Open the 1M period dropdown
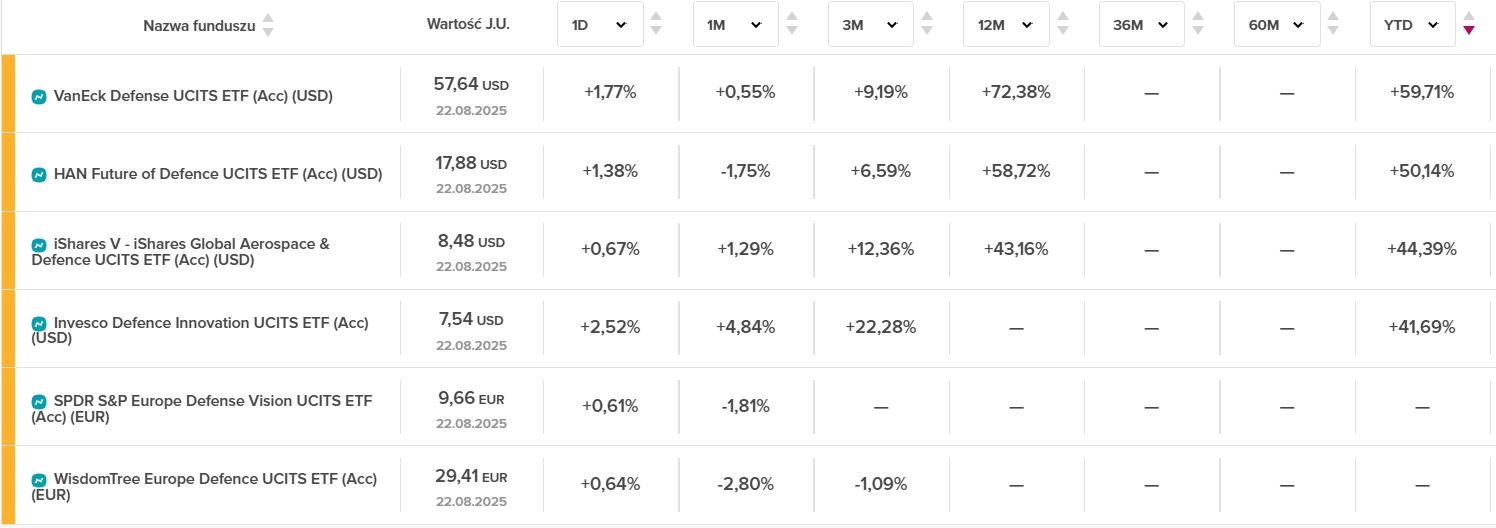This screenshot has width=1496, height=528. [735, 25]
